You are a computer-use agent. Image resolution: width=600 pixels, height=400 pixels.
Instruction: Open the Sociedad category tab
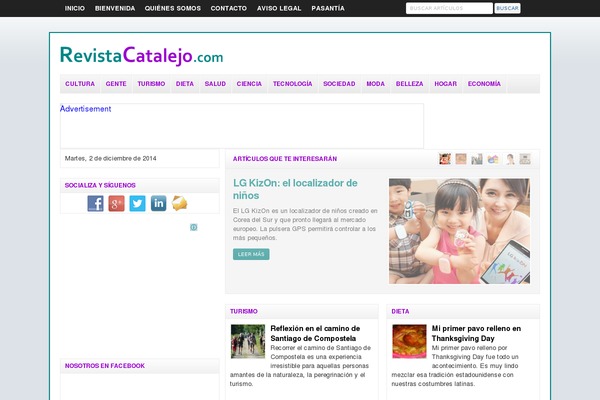click(x=339, y=83)
